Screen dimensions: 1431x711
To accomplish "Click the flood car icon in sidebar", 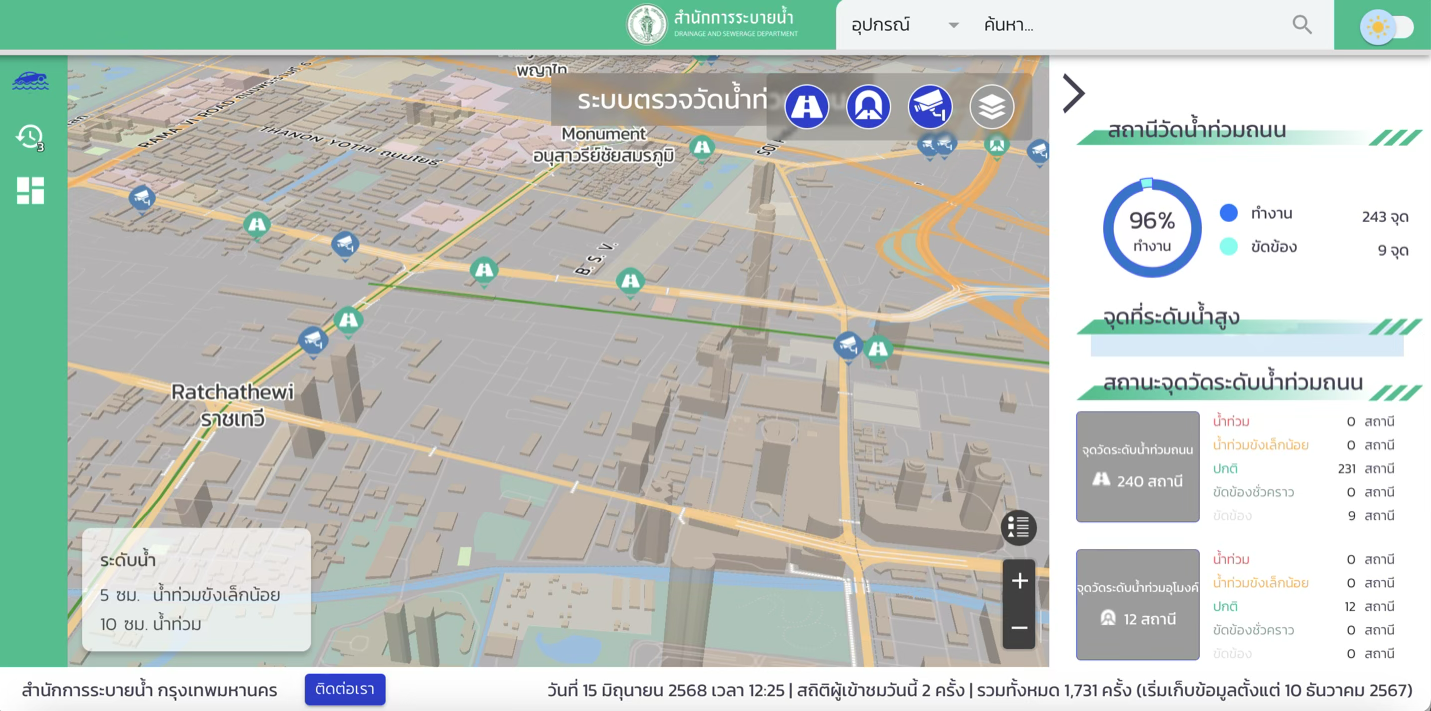I will [30, 81].
